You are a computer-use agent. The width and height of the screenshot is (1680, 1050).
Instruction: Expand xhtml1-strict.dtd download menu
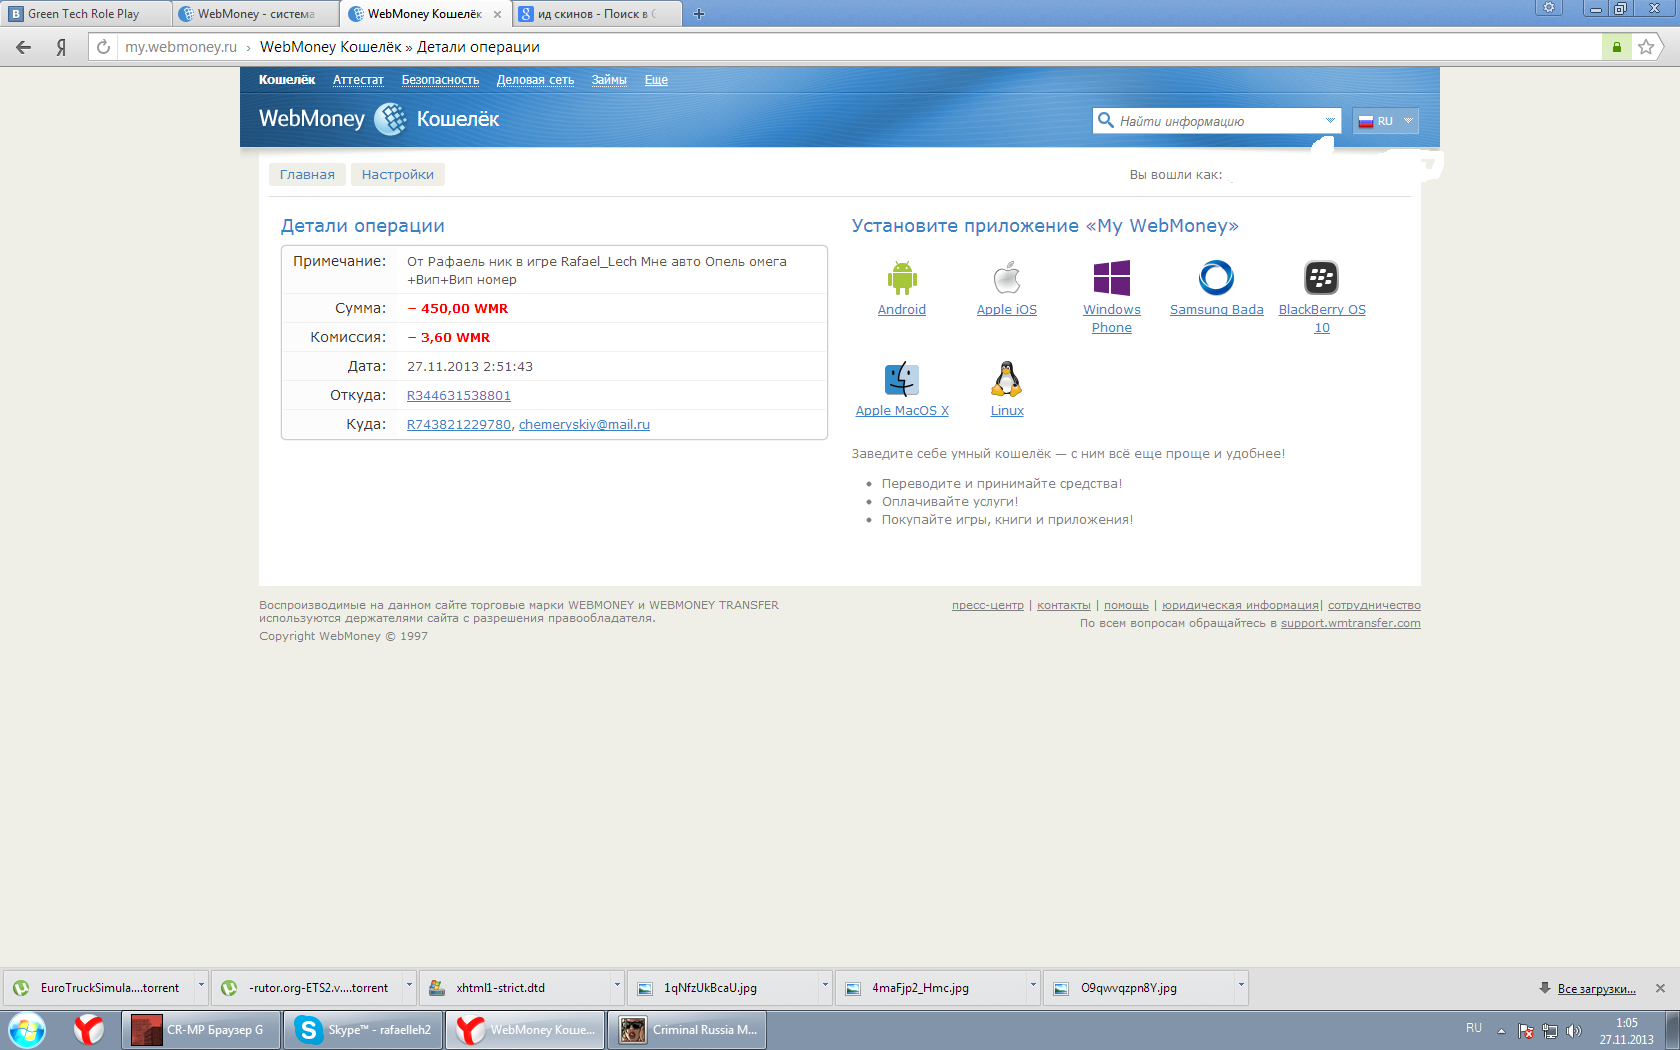[617, 987]
